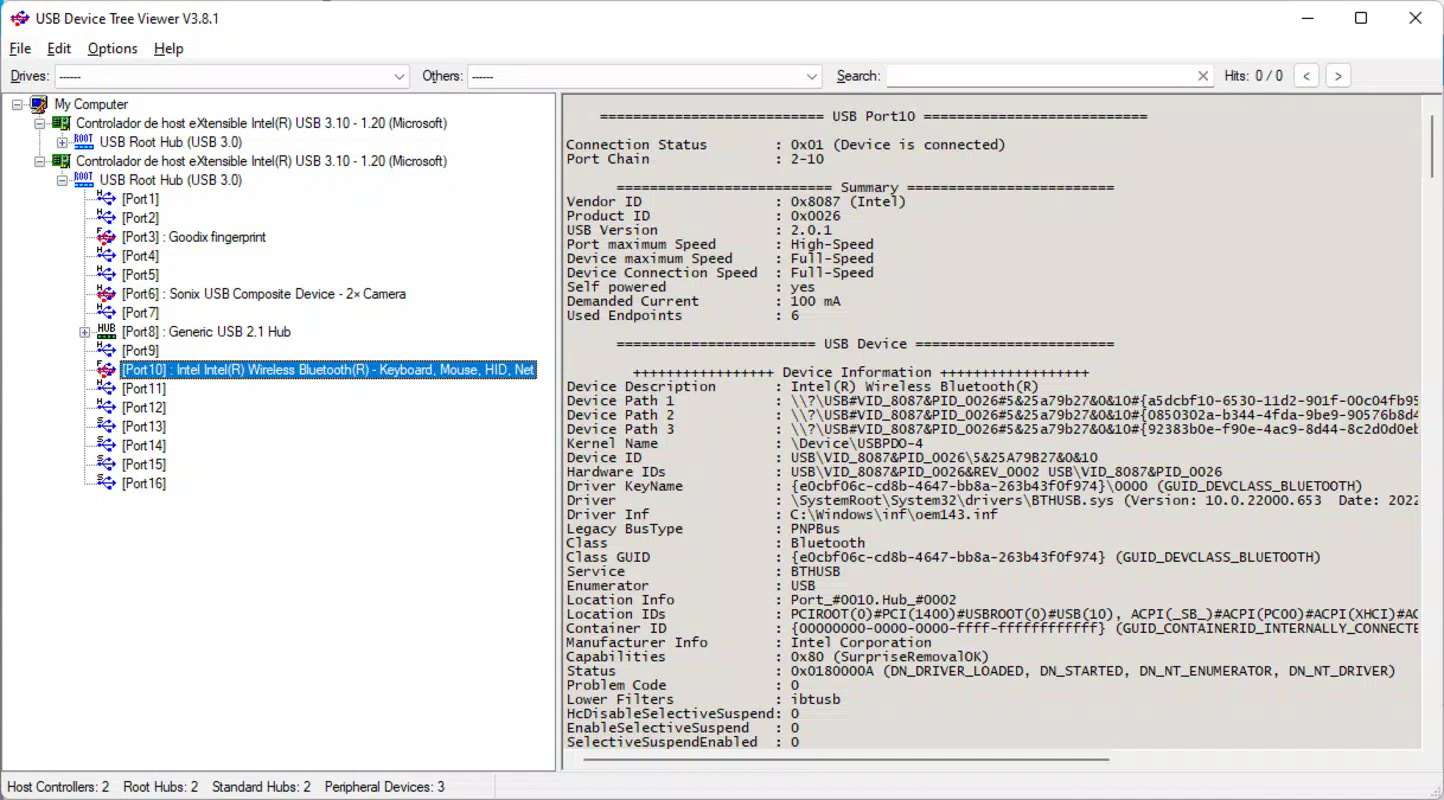The width and height of the screenshot is (1444, 800).
Task: Click the USB icon next to Port13
Action: click(x=106, y=426)
